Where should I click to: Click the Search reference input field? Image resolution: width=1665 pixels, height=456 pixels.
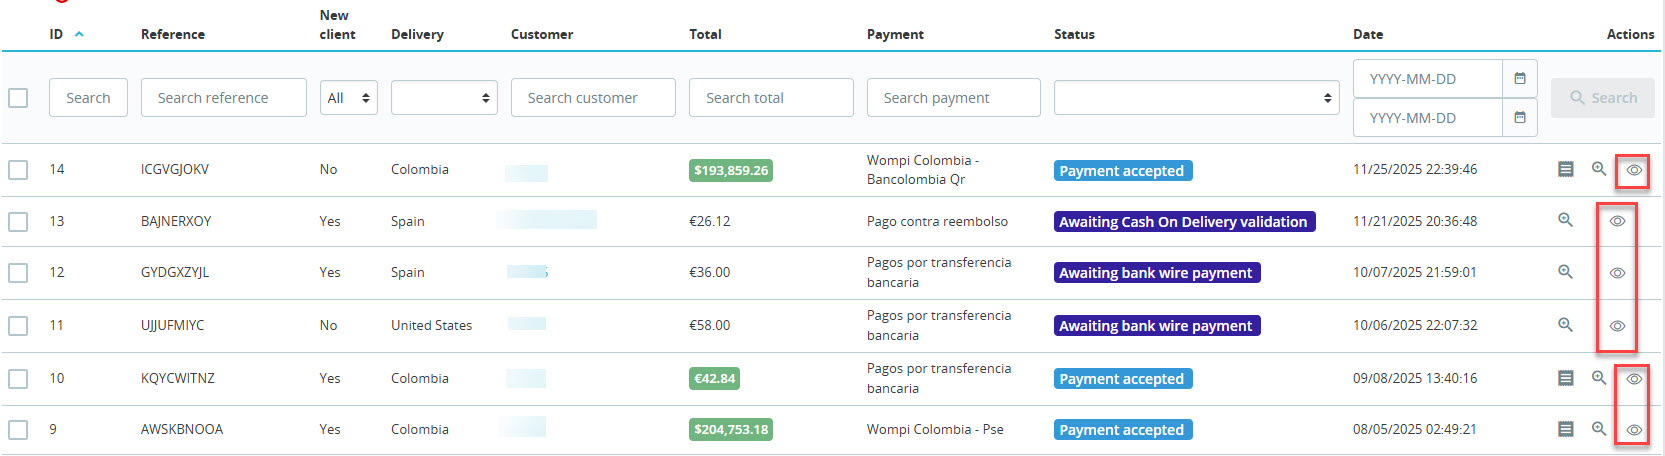click(x=223, y=98)
